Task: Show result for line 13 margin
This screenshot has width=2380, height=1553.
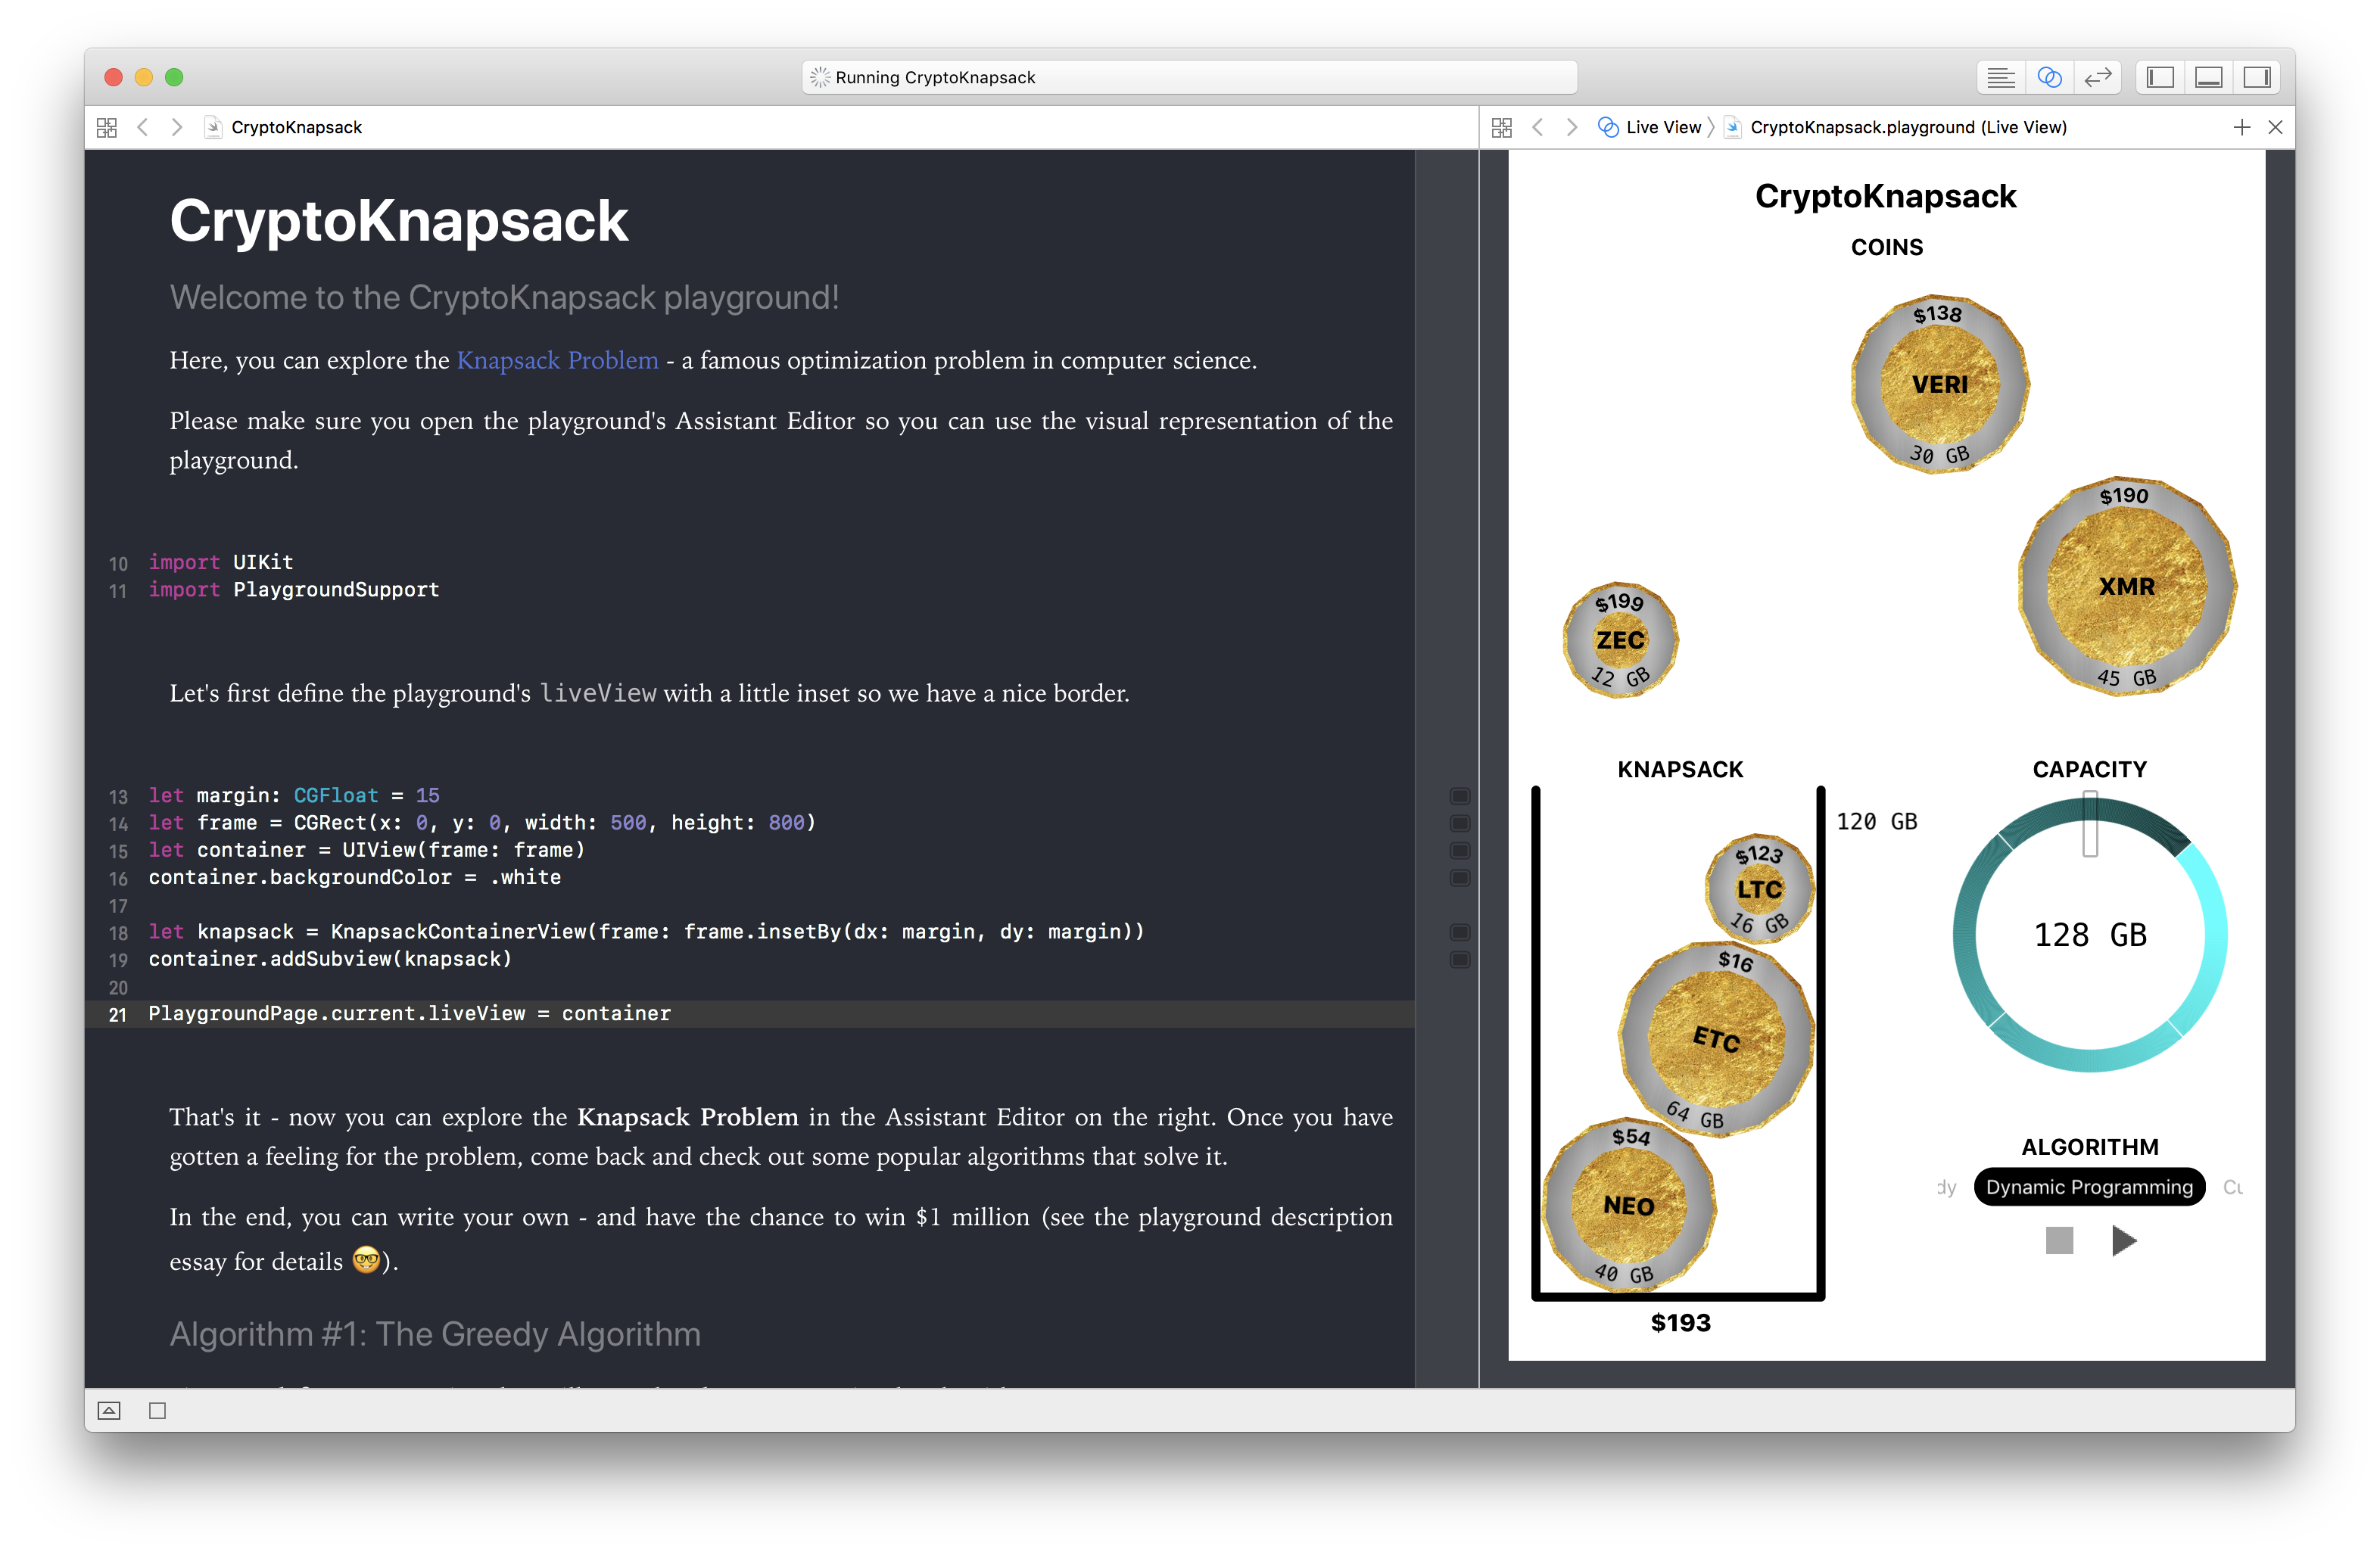Action: [x=1459, y=796]
